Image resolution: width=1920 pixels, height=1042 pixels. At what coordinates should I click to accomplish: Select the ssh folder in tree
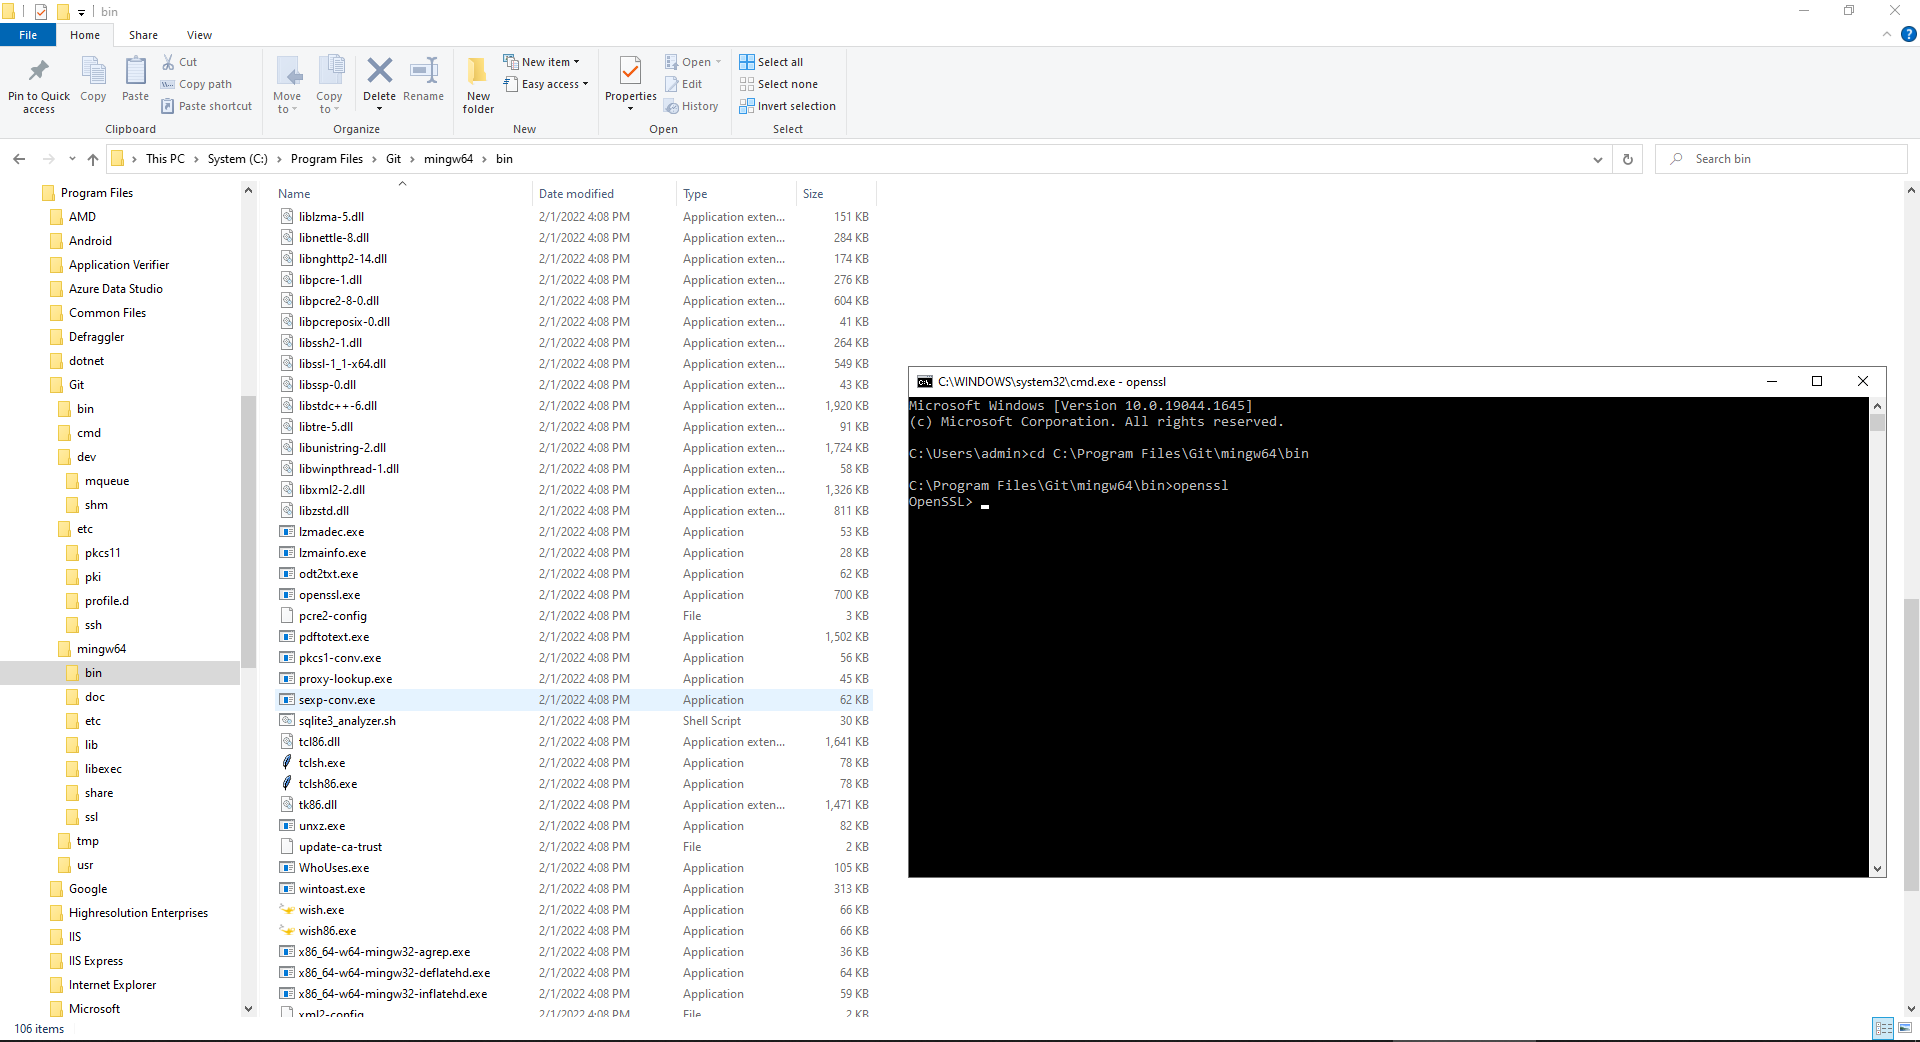pyautogui.click(x=93, y=625)
